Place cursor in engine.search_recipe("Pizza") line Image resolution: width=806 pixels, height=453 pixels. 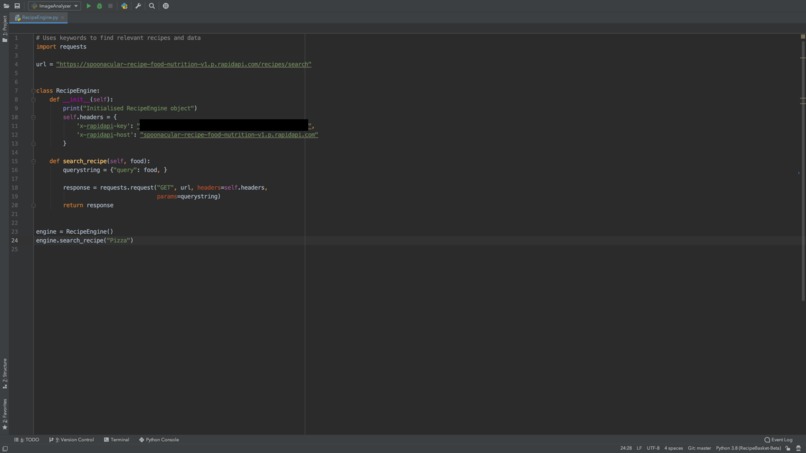point(84,240)
